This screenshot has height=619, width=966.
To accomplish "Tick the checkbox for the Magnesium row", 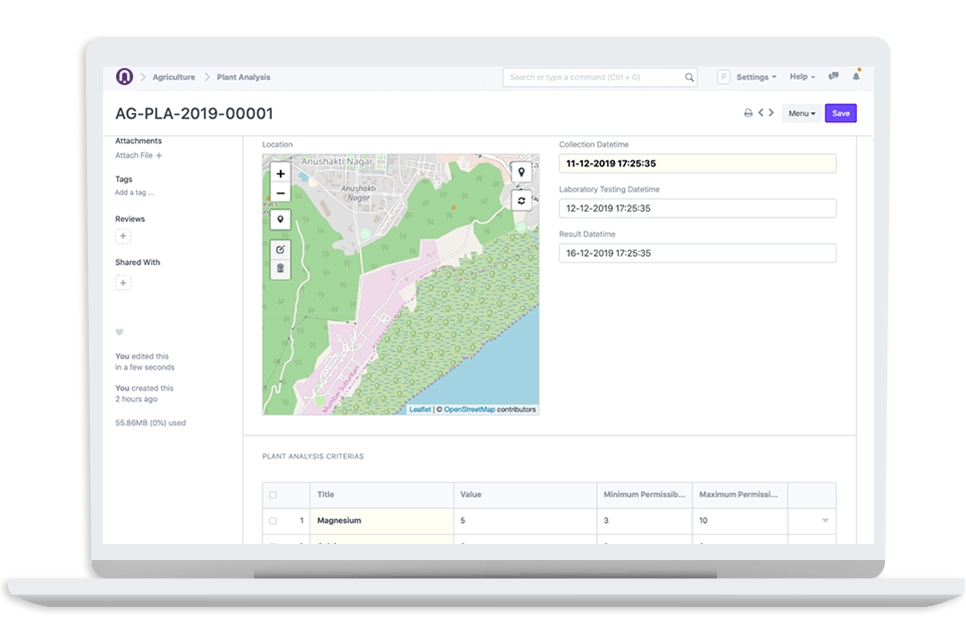I will click(273, 521).
